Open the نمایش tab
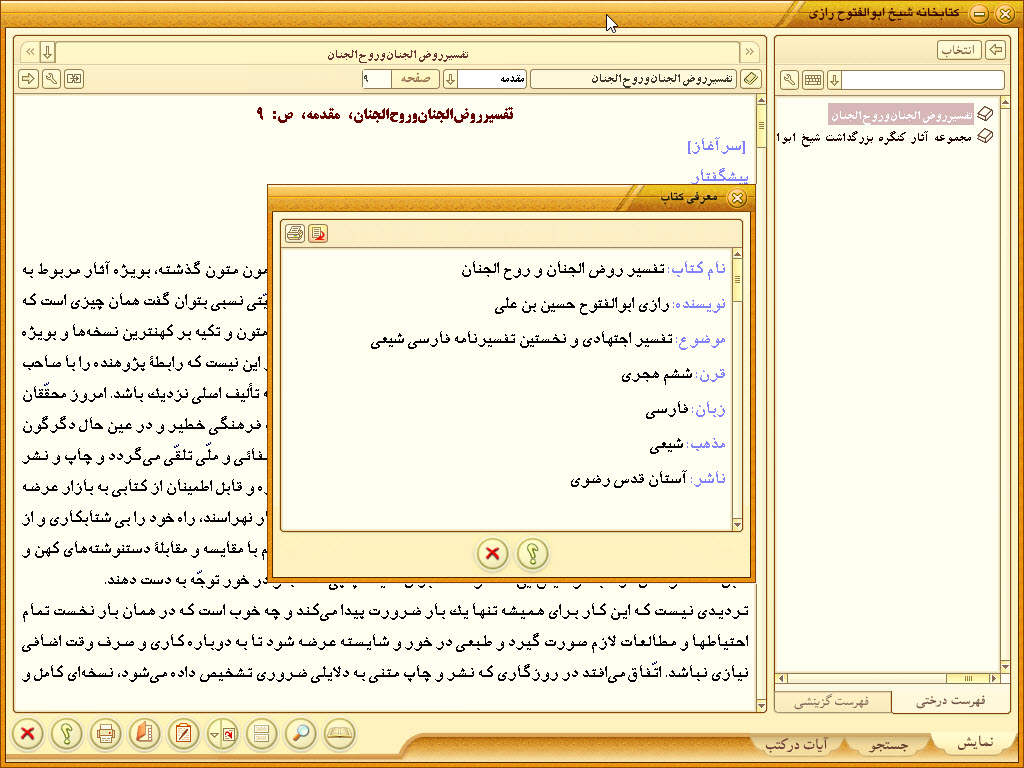 tap(975, 743)
